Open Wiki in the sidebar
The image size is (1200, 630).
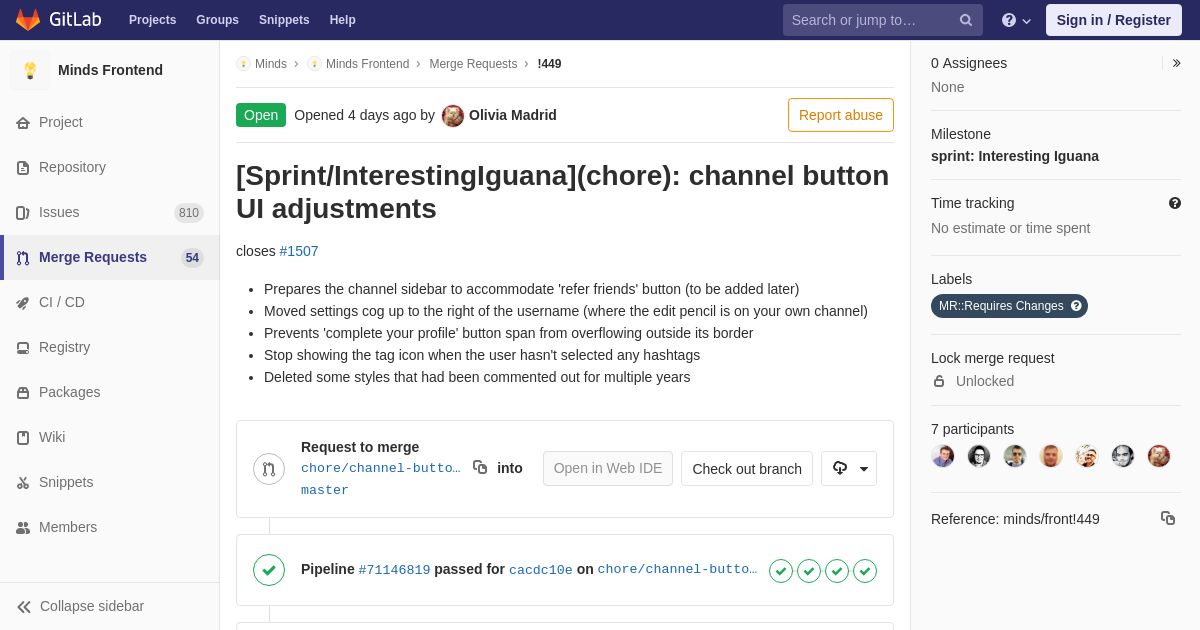coord(110,437)
